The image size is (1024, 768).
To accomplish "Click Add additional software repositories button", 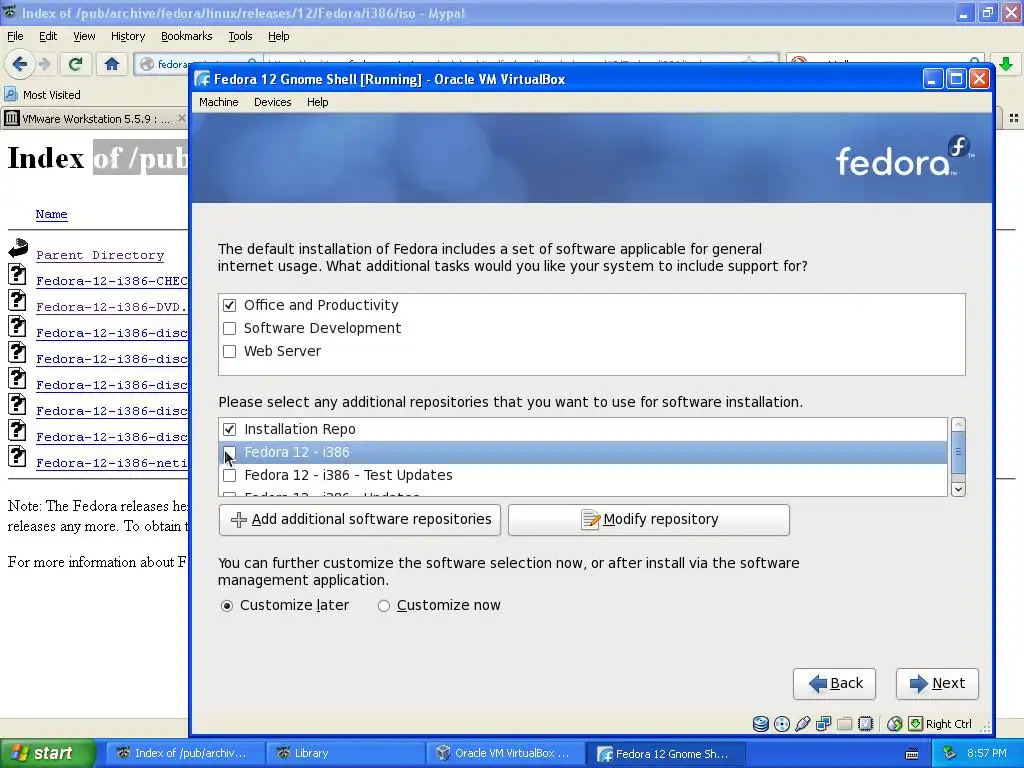I will [x=360, y=520].
